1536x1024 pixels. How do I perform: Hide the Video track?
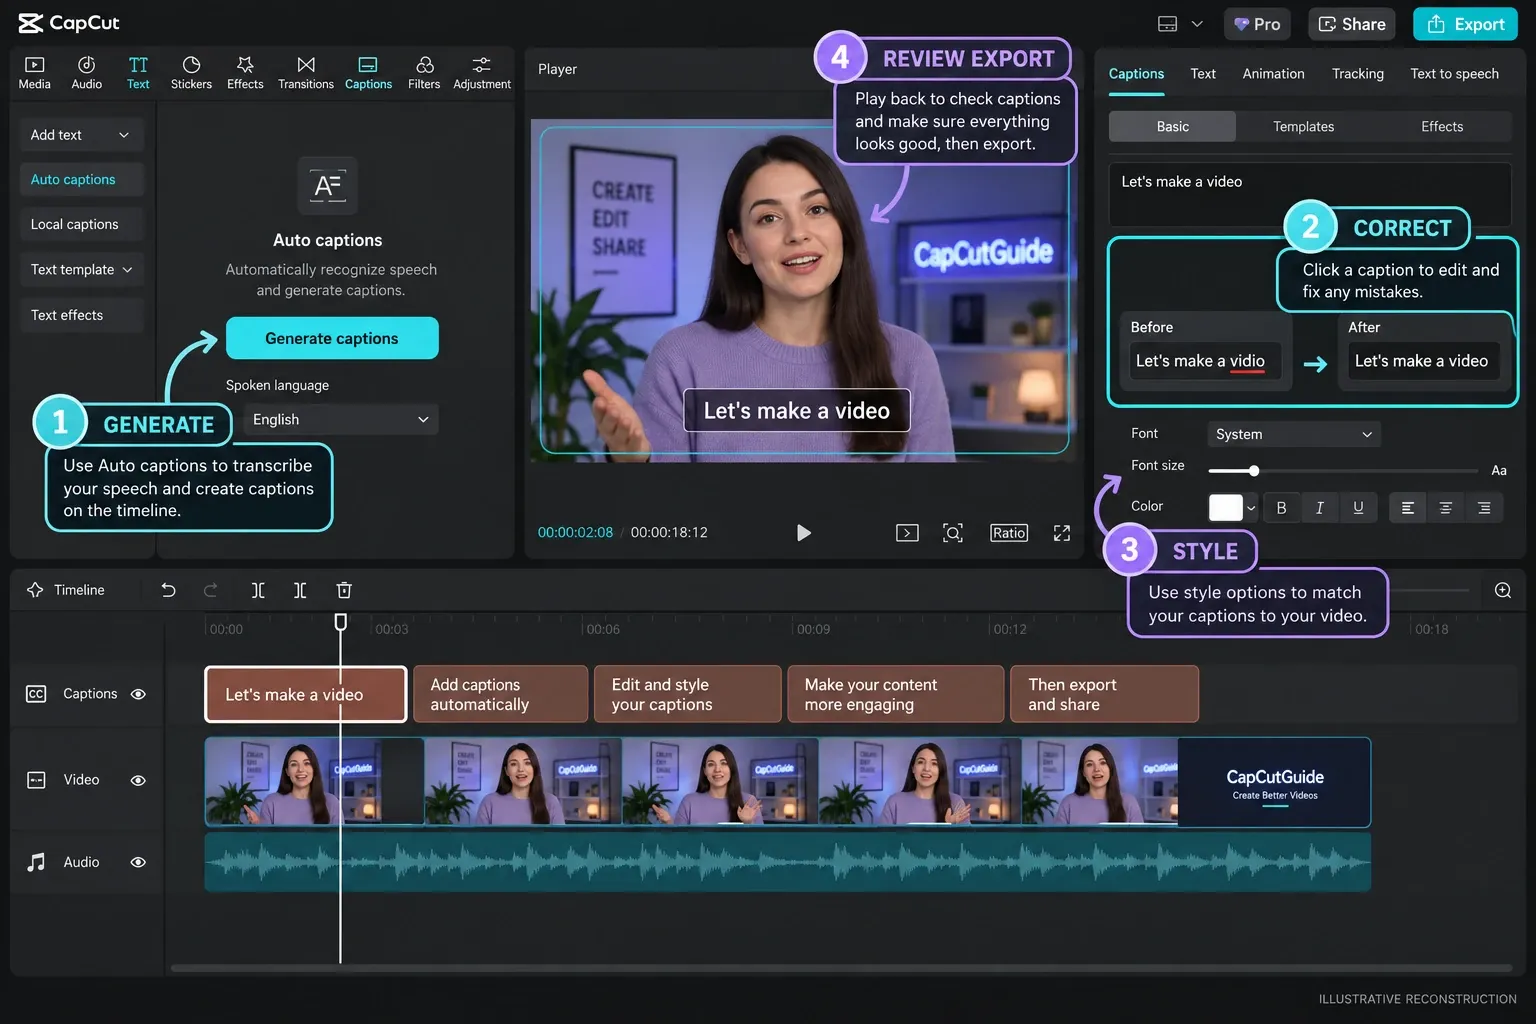(138, 780)
